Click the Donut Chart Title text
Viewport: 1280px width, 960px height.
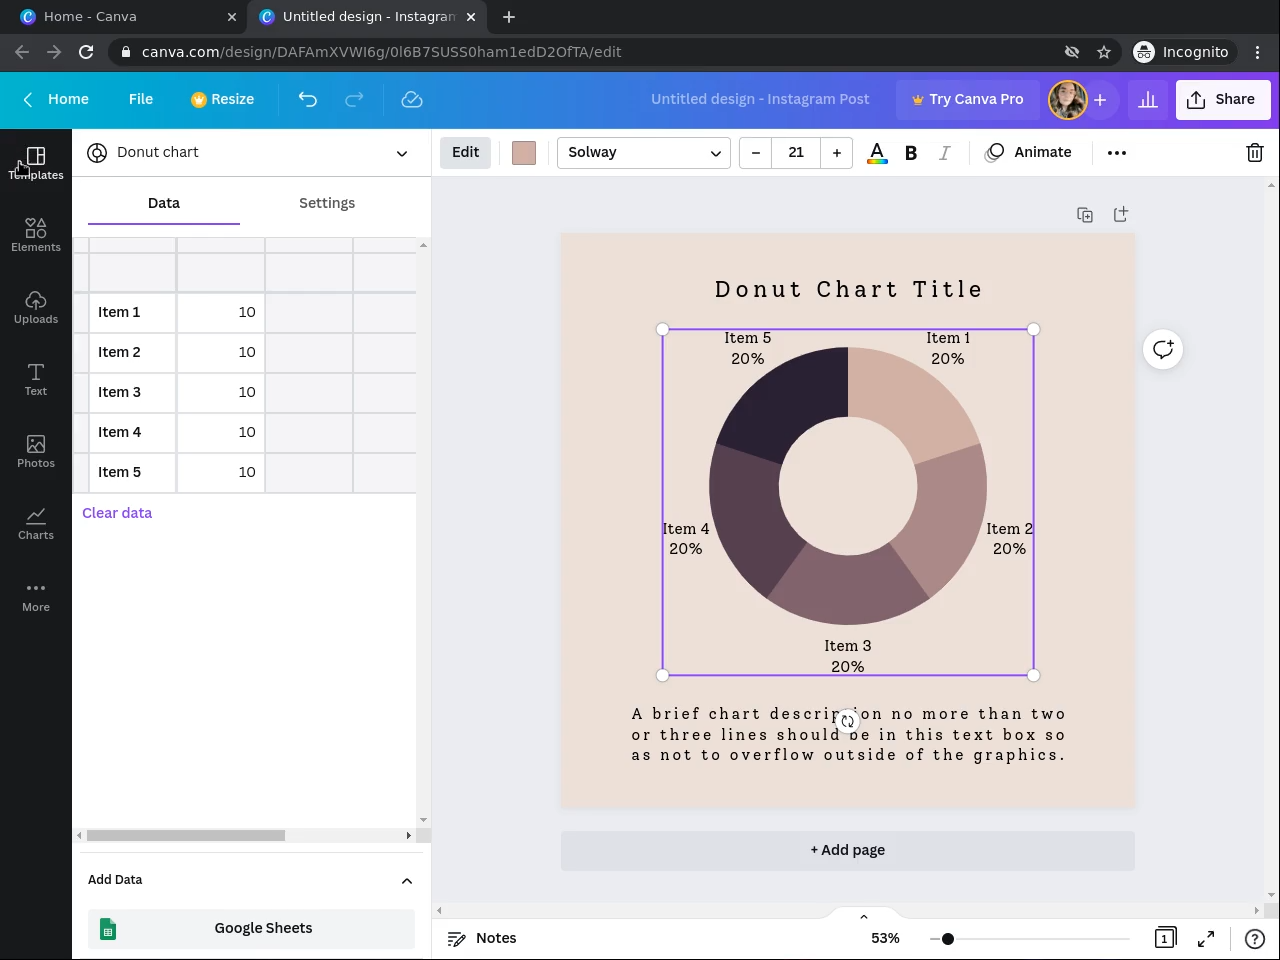[x=848, y=290]
